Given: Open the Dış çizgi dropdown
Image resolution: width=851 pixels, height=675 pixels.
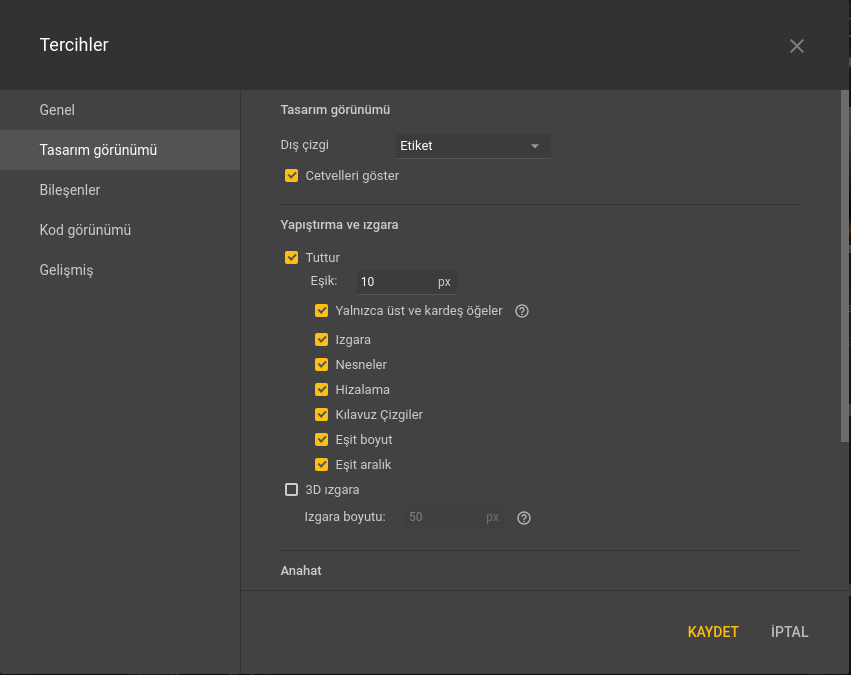Looking at the screenshot, I should click(x=473, y=146).
